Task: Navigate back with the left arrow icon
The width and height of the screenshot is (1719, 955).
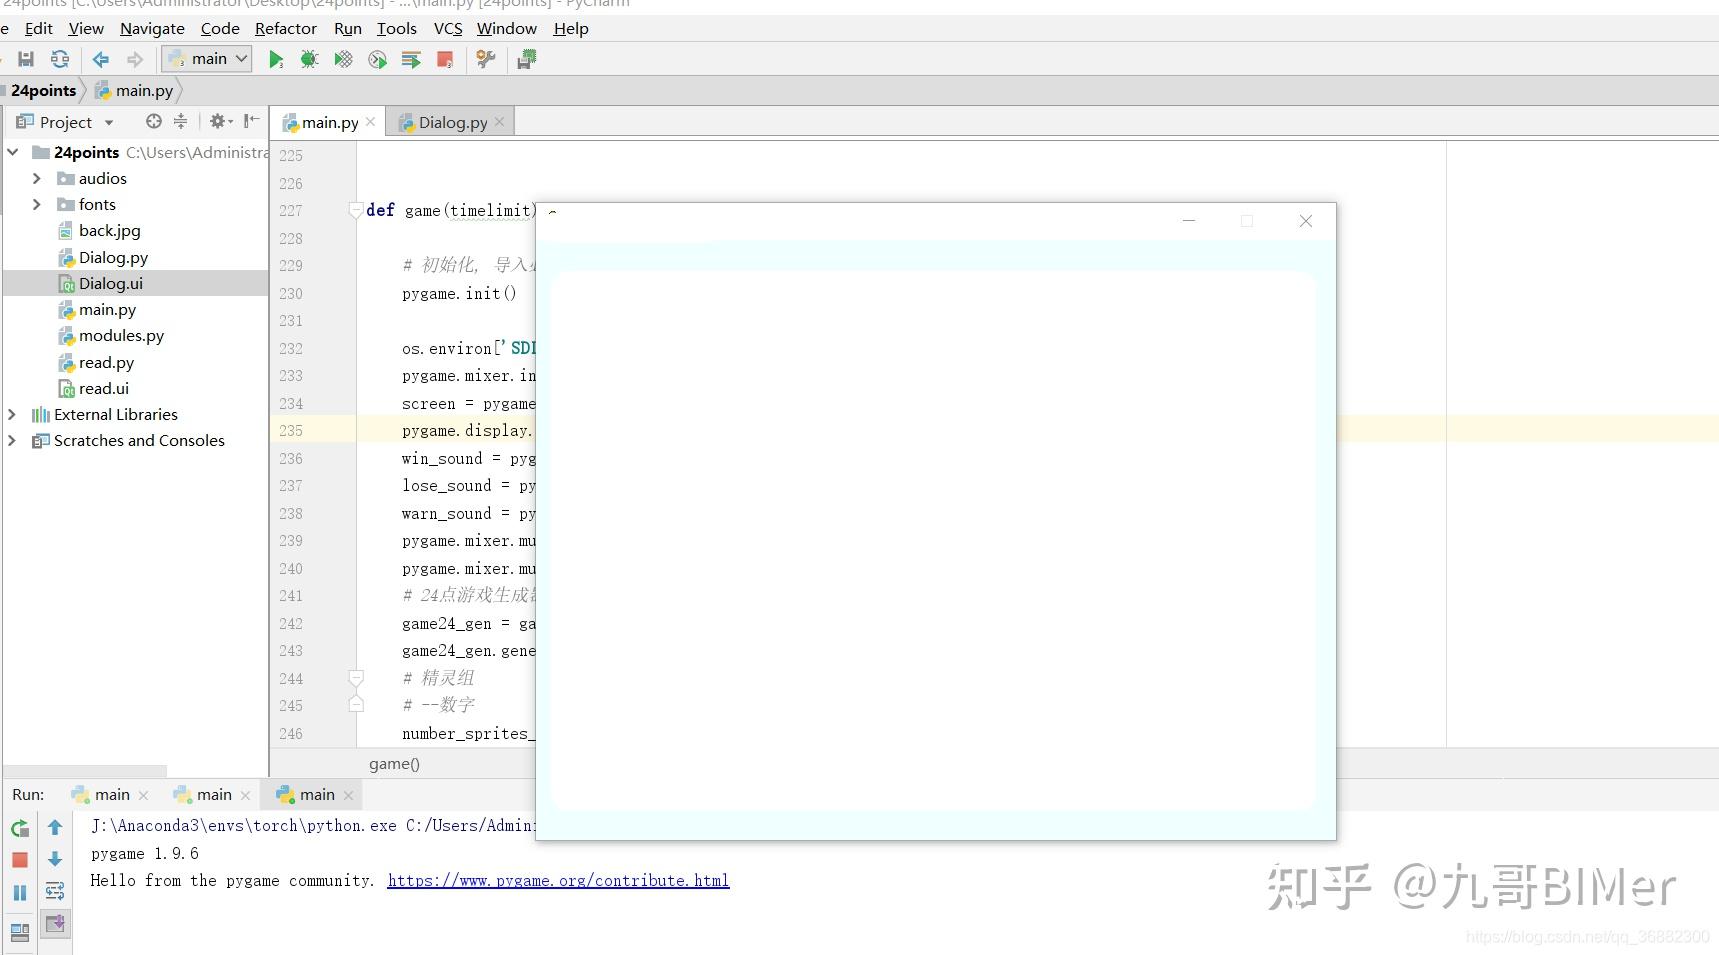Action: (x=99, y=59)
